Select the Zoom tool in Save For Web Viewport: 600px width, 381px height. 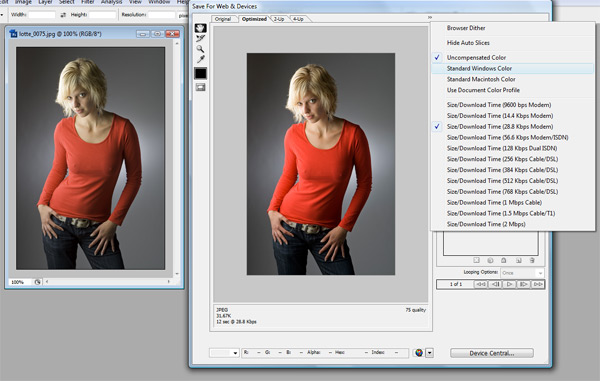(200, 49)
